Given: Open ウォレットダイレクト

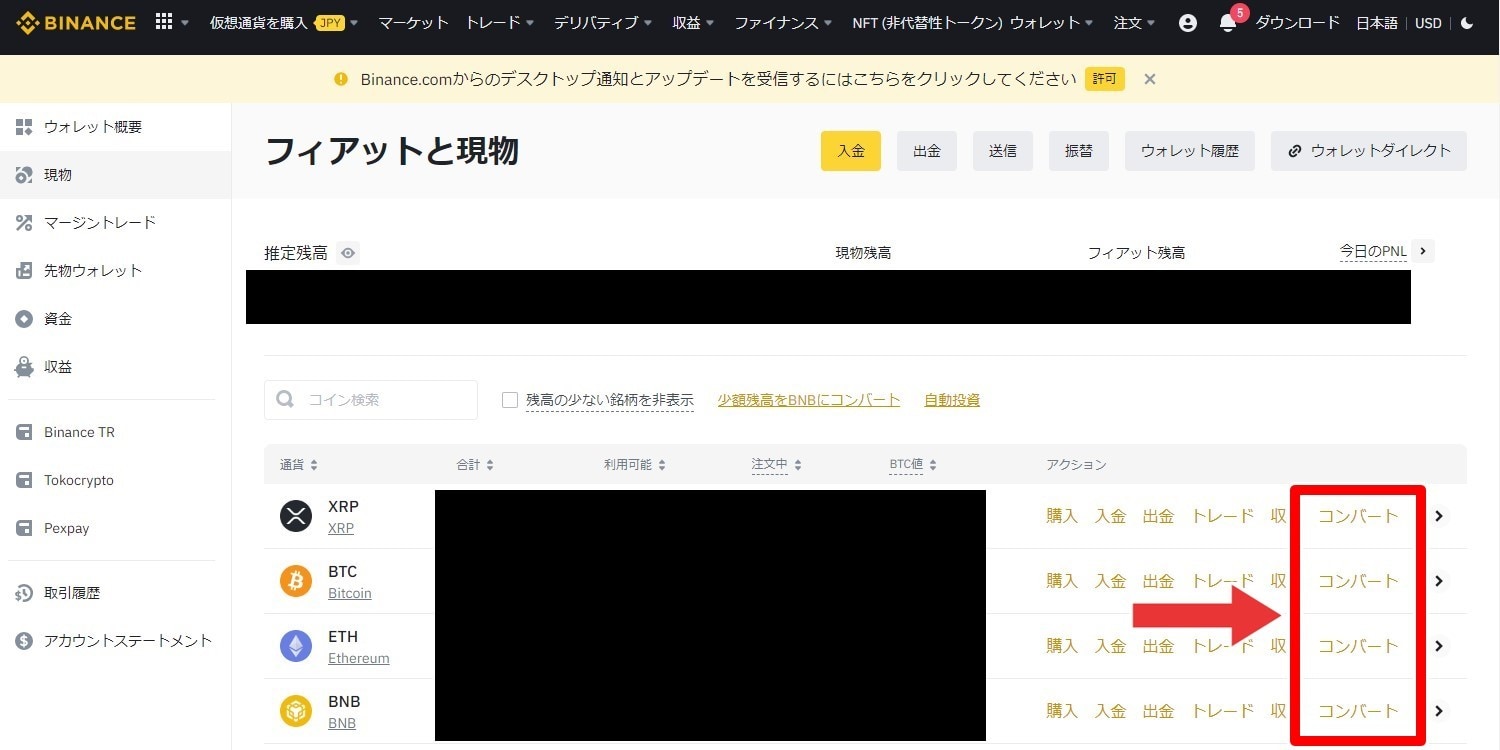Looking at the screenshot, I should 1369,151.
